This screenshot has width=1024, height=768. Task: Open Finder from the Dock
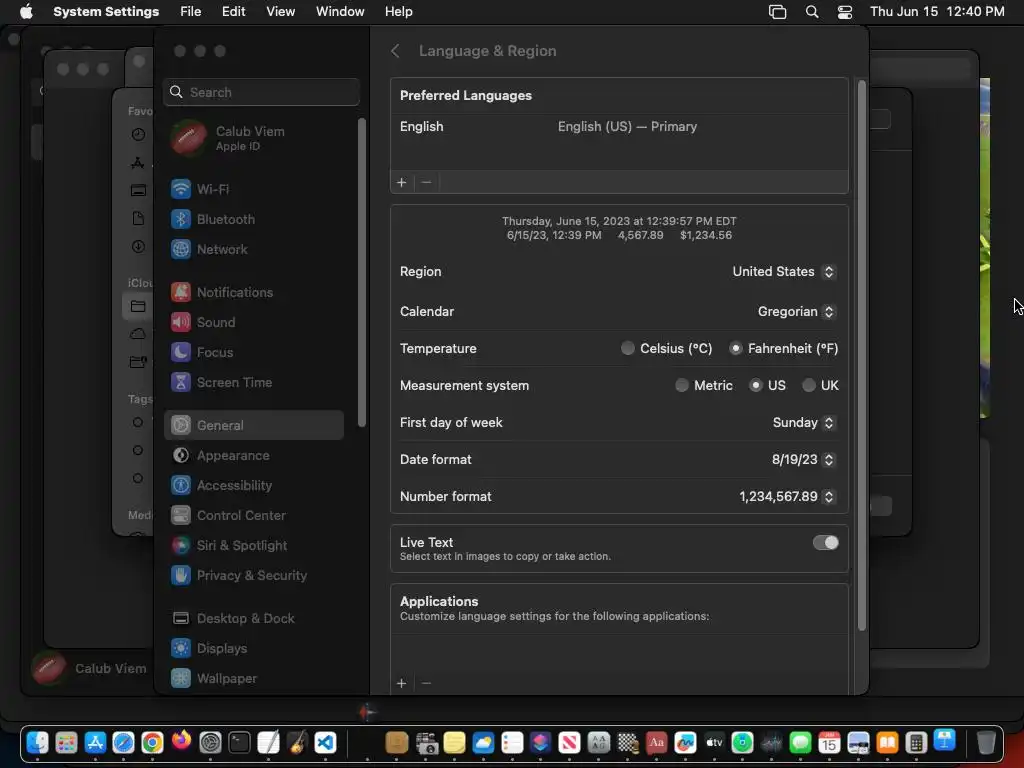point(37,743)
